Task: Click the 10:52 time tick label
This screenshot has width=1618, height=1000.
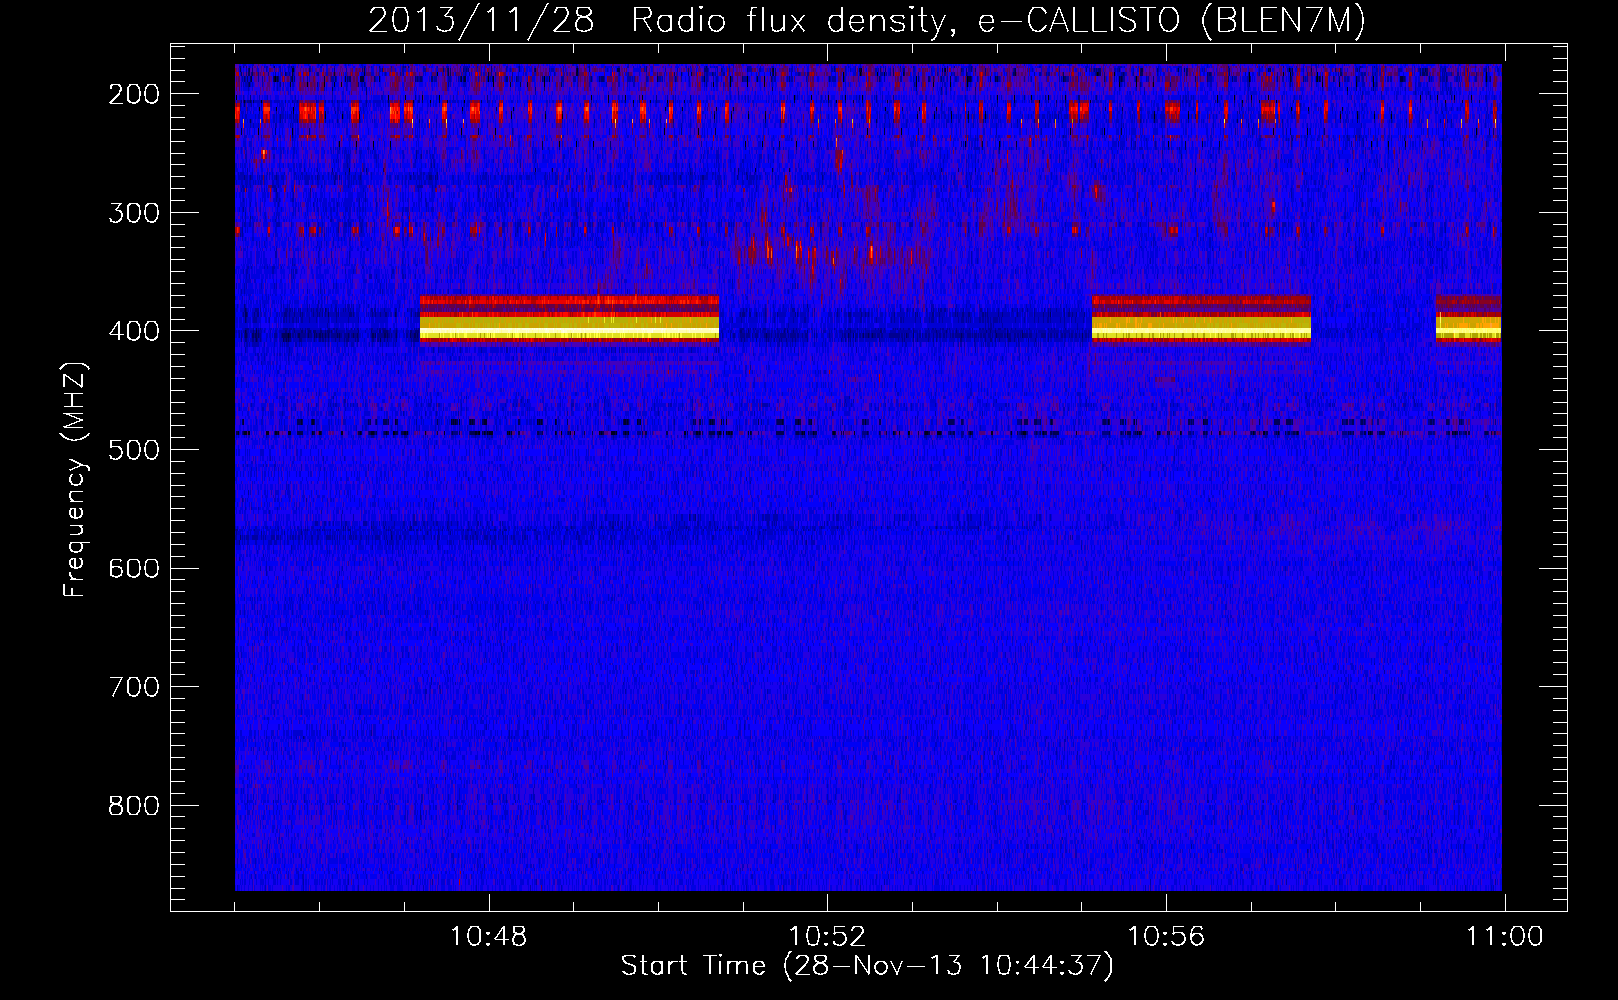Action: tap(827, 937)
